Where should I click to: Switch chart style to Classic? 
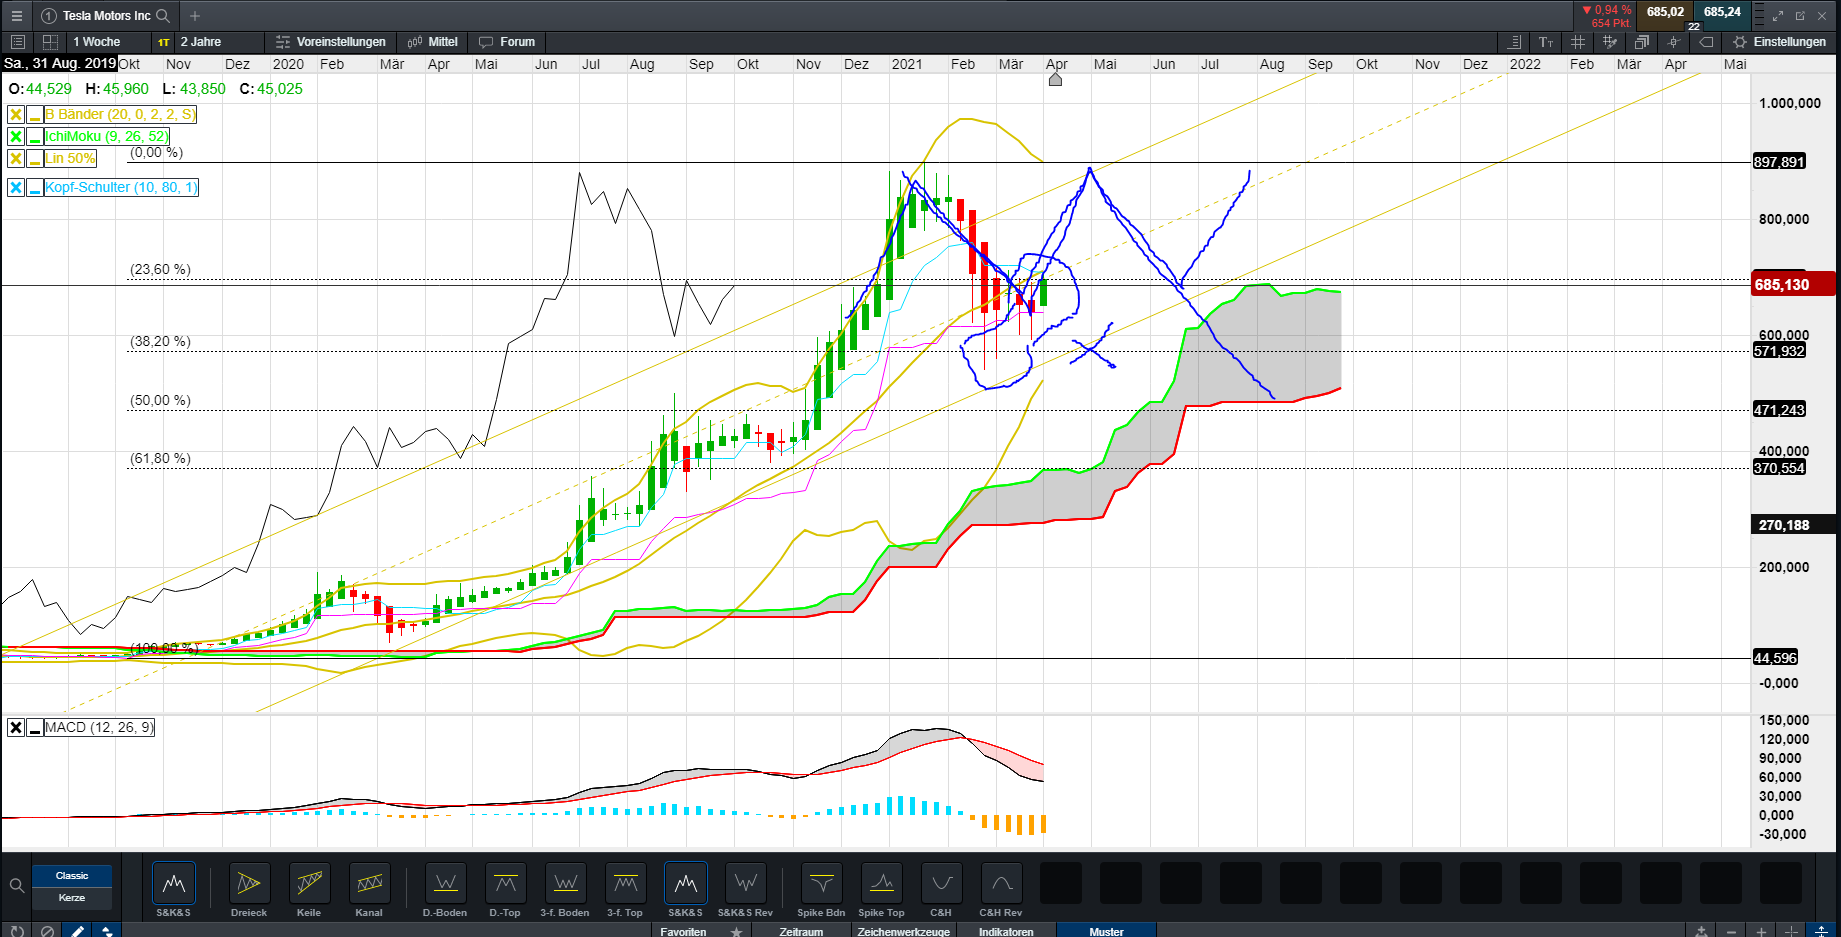pyautogui.click(x=72, y=876)
